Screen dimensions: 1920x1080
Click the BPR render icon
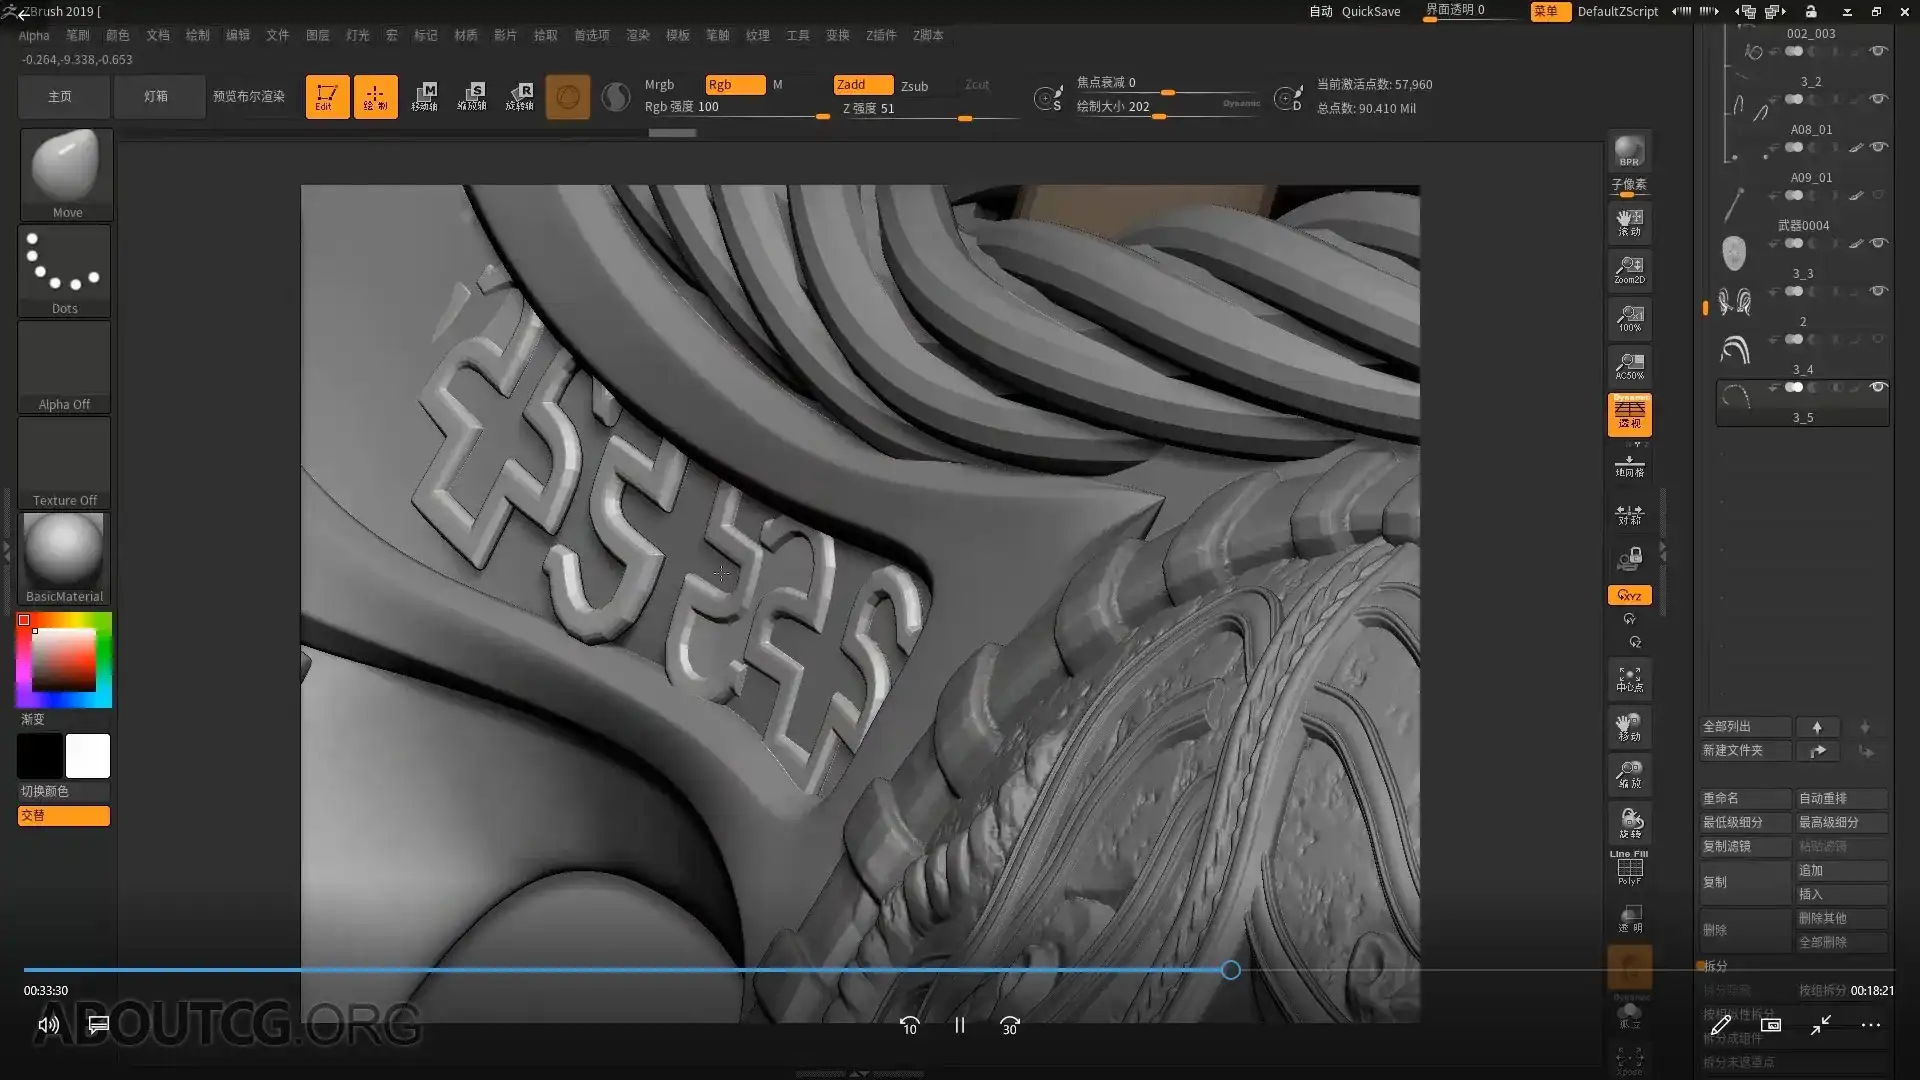[1629, 151]
